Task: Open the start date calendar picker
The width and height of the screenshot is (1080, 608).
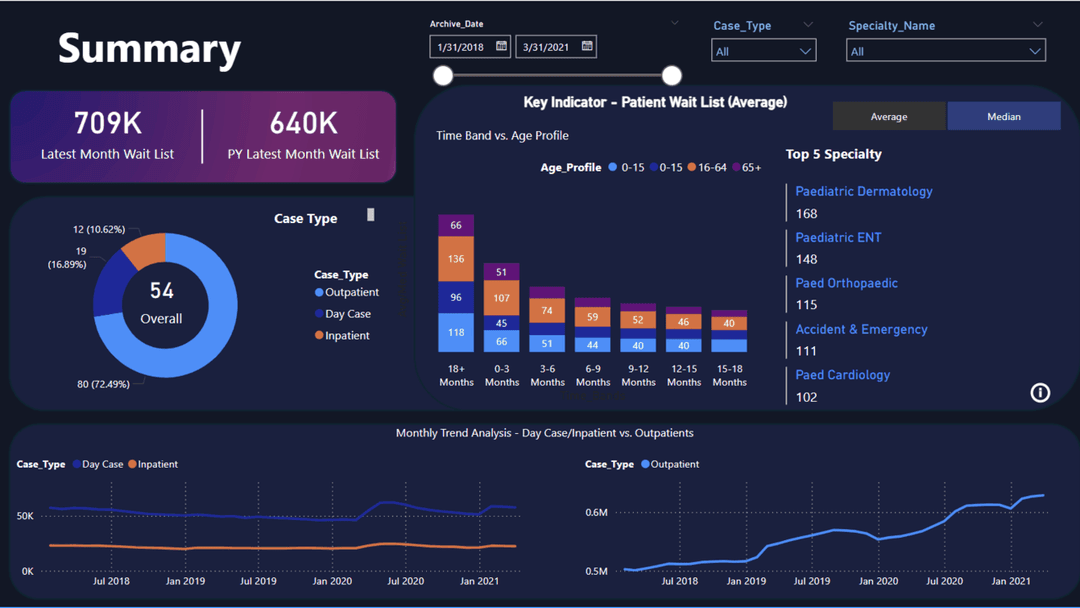Action: [501, 46]
